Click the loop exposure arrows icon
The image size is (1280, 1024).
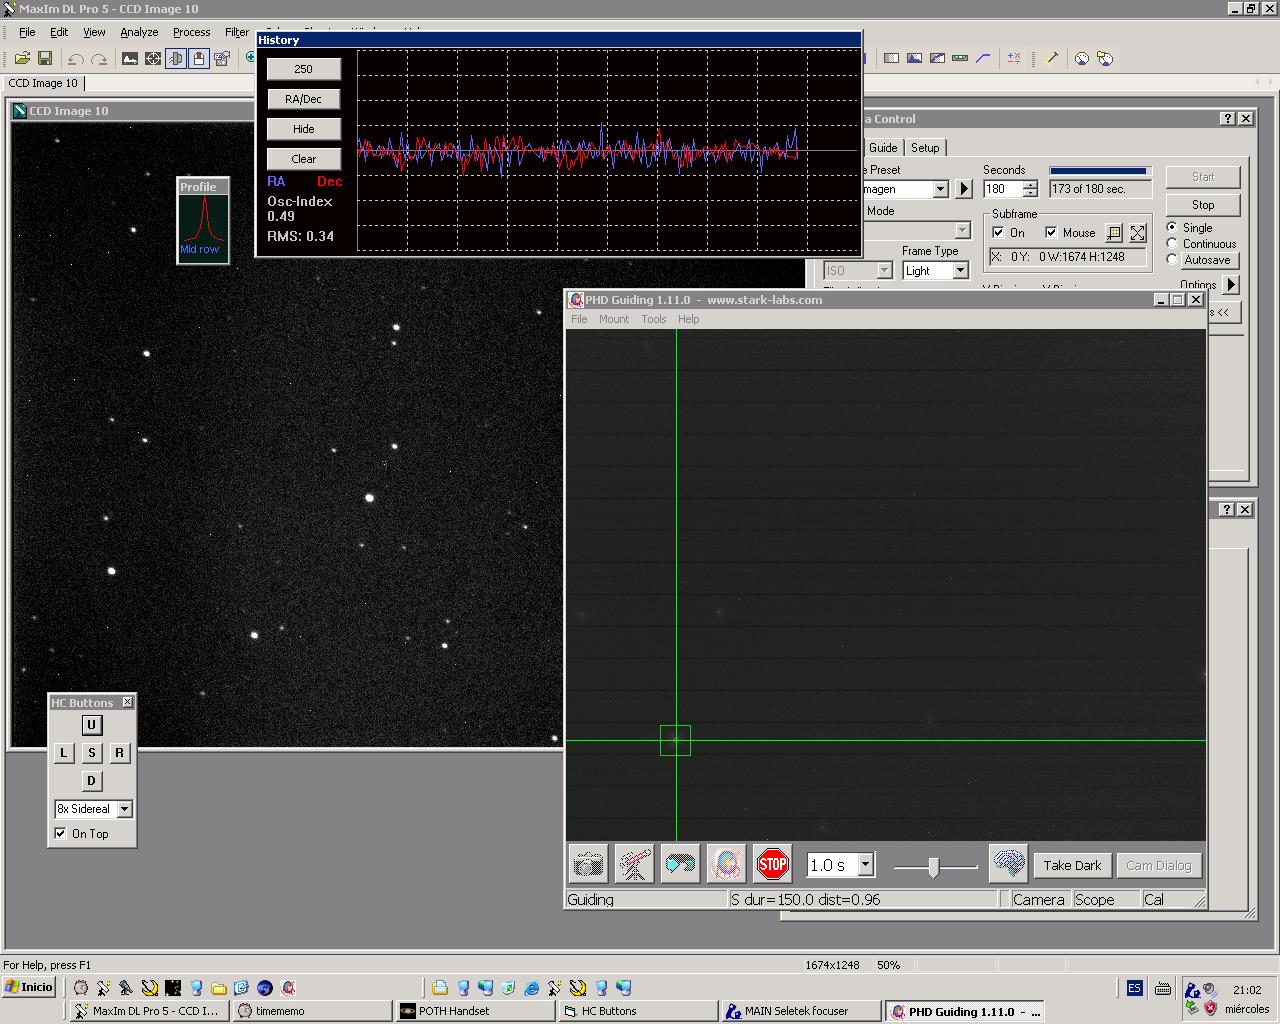[680, 864]
